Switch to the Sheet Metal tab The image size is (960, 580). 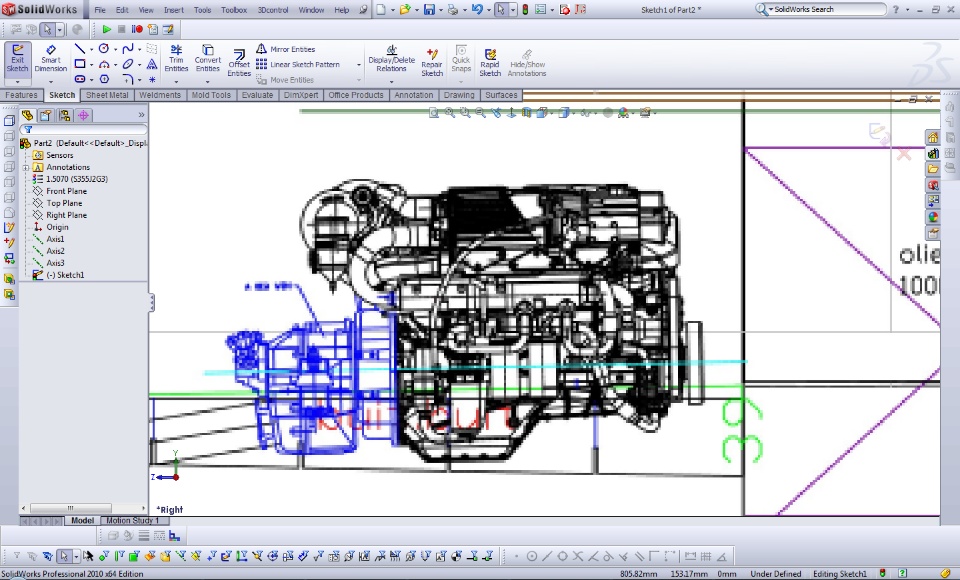[x=107, y=95]
